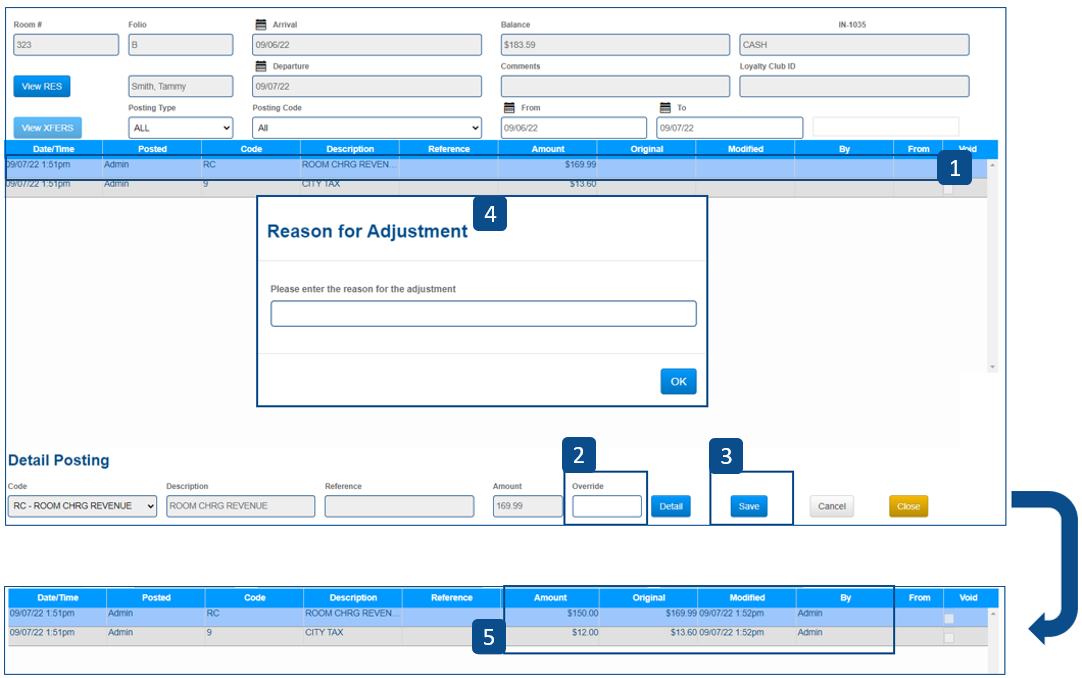The width and height of the screenshot is (1082, 678).
Task: Open the Posting Code dropdown
Action: [367, 128]
